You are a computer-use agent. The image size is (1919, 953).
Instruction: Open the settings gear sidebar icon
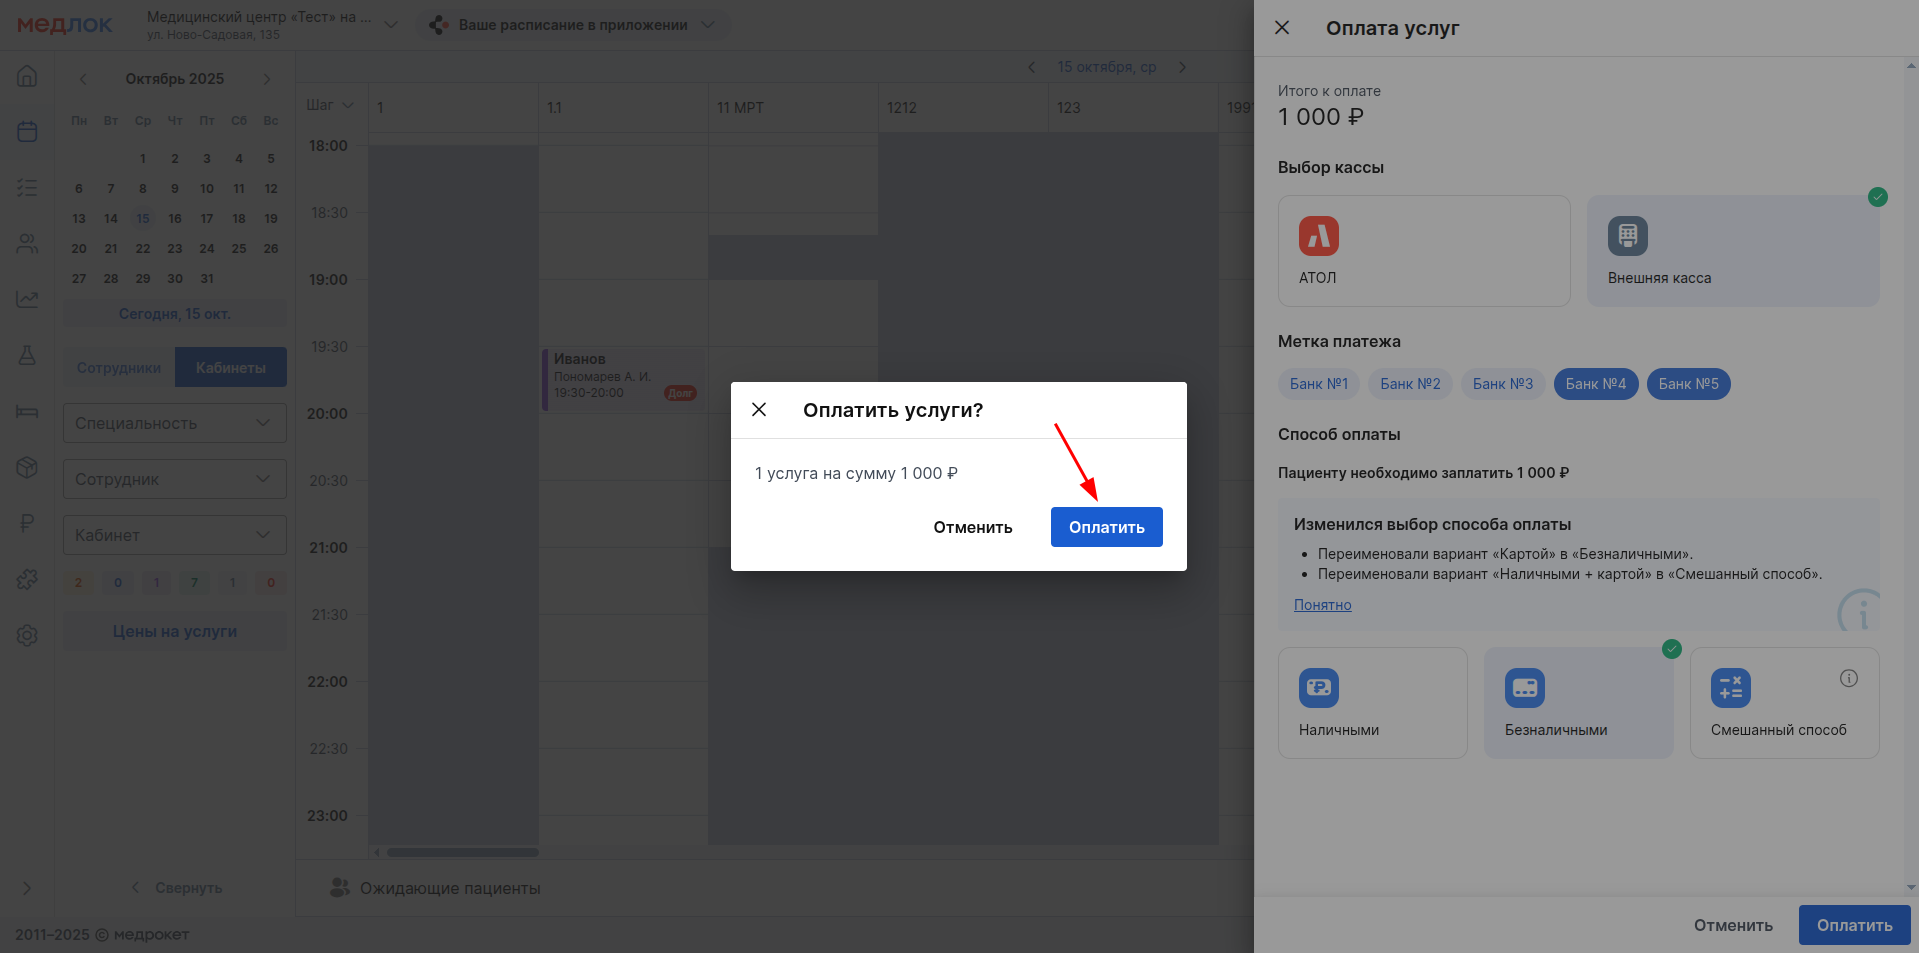pyautogui.click(x=27, y=635)
